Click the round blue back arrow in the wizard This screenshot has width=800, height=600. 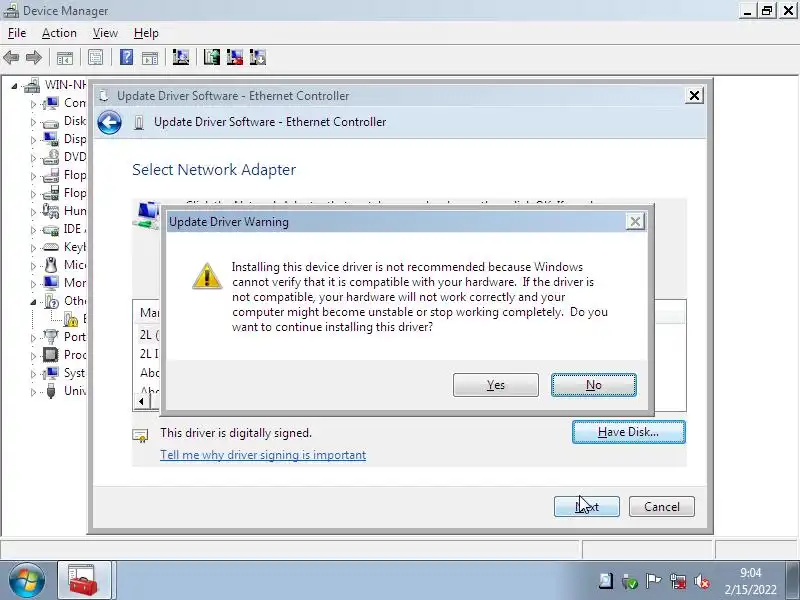pyautogui.click(x=109, y=122)
